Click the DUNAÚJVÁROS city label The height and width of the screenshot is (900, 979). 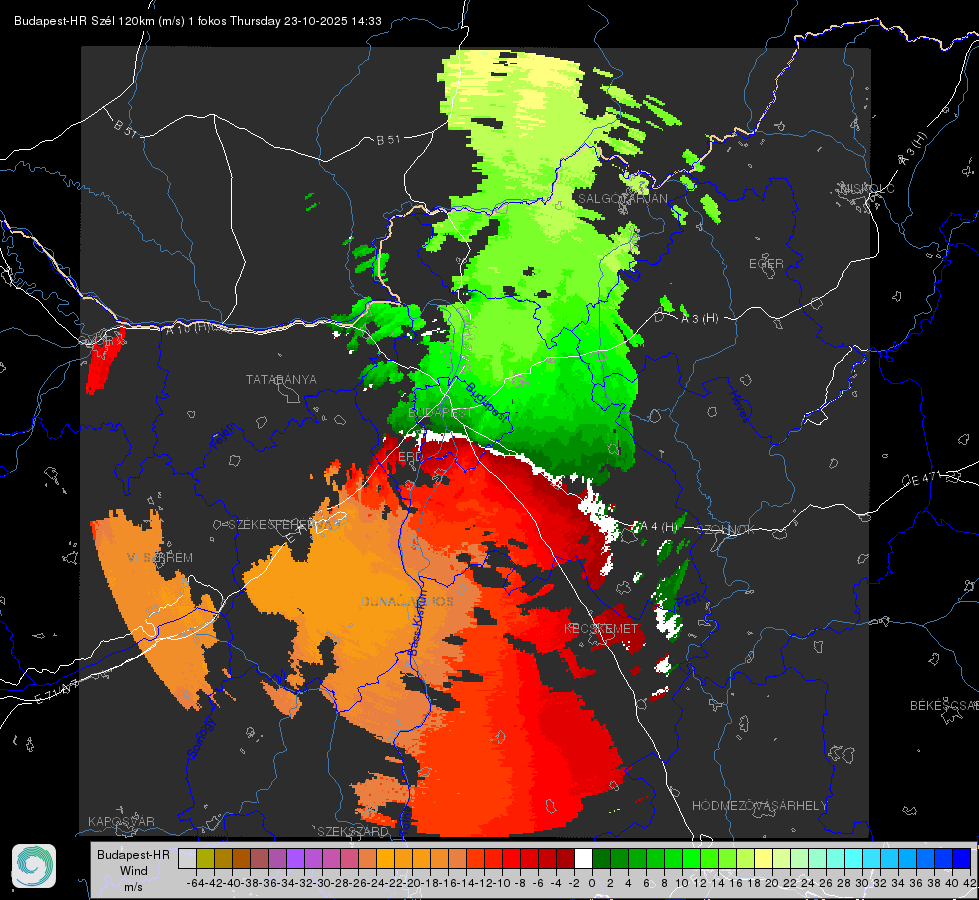(407, 601)
